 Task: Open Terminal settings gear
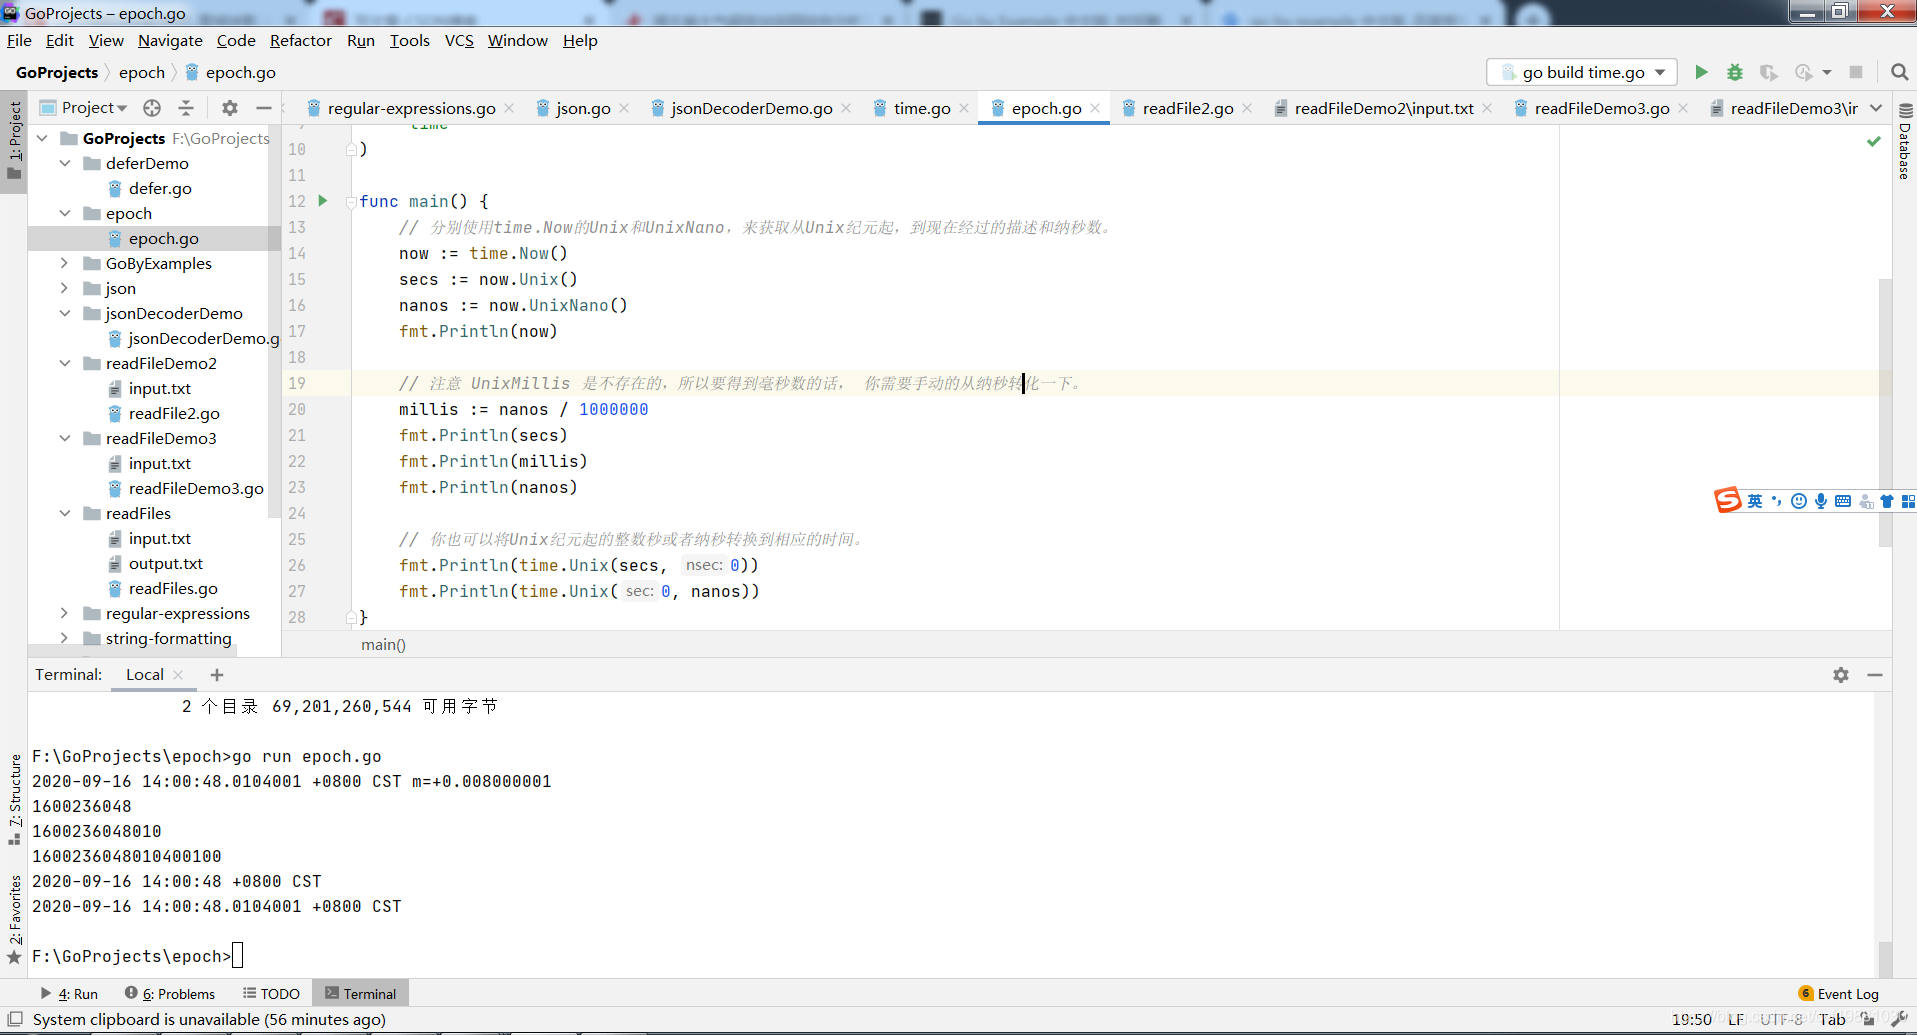point(1841,675)
